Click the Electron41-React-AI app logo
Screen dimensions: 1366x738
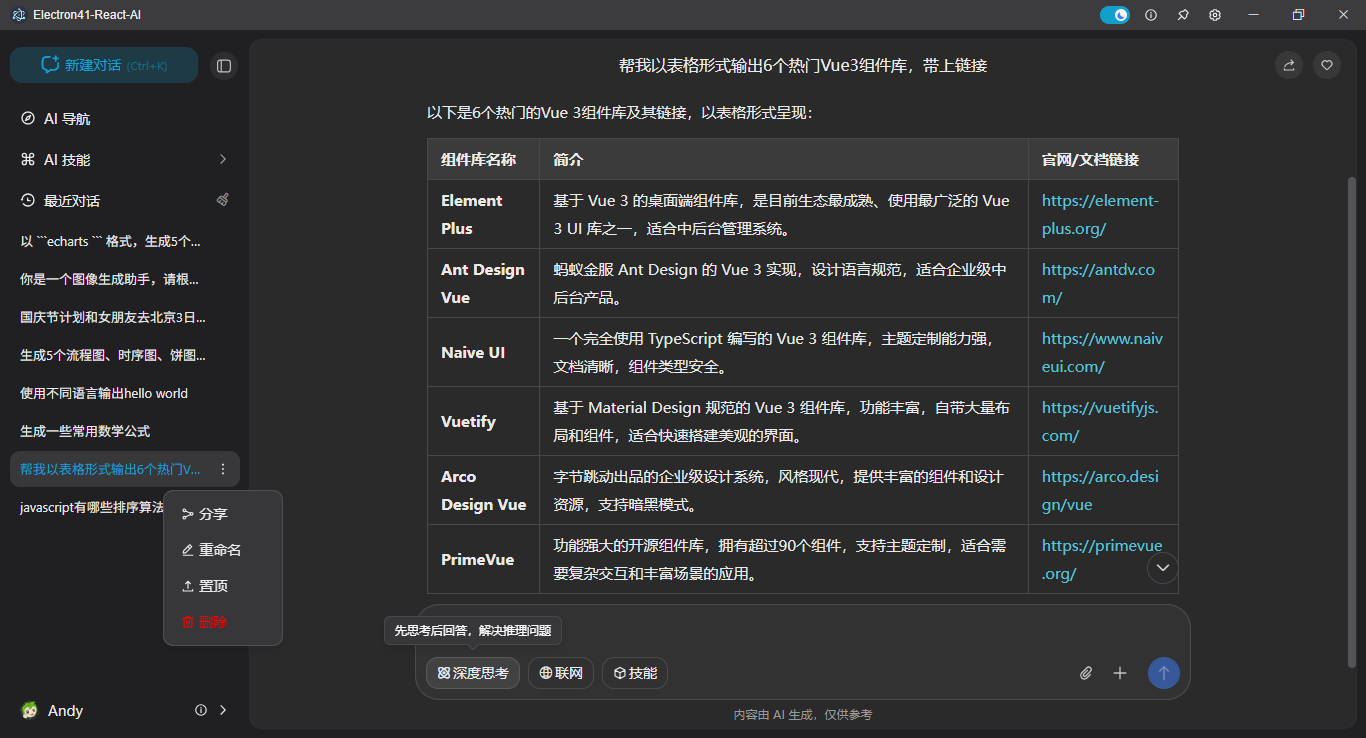18,15
